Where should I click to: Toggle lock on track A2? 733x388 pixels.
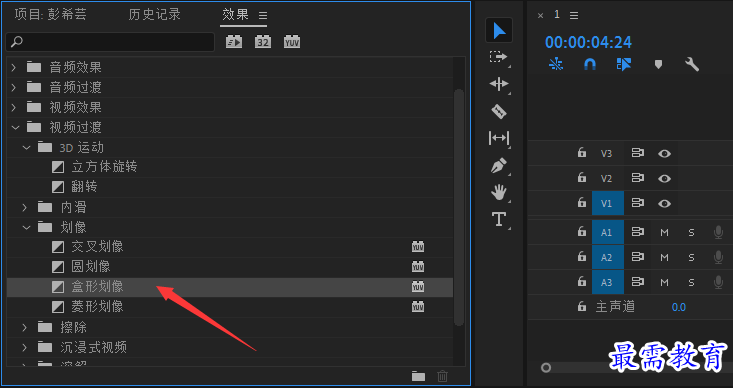582,257
